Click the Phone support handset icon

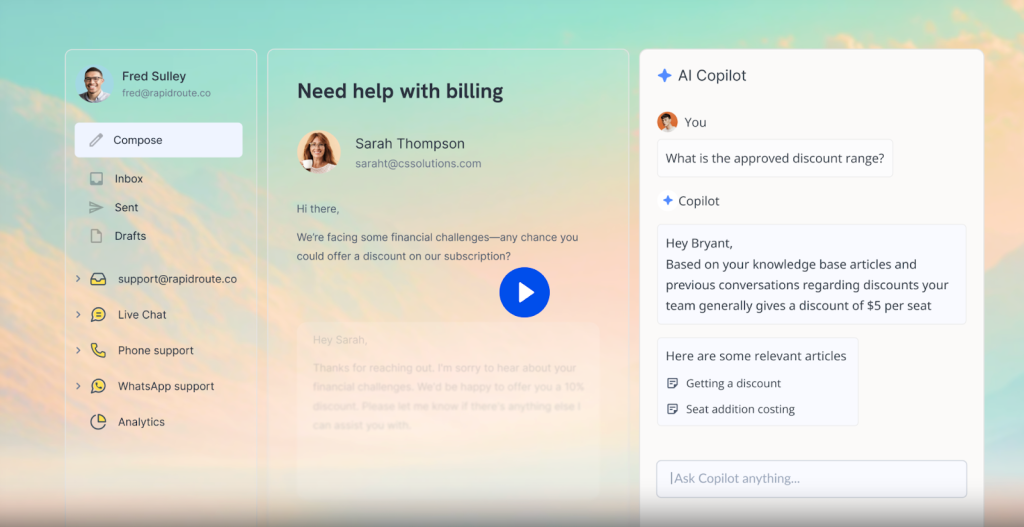(98, 350)
